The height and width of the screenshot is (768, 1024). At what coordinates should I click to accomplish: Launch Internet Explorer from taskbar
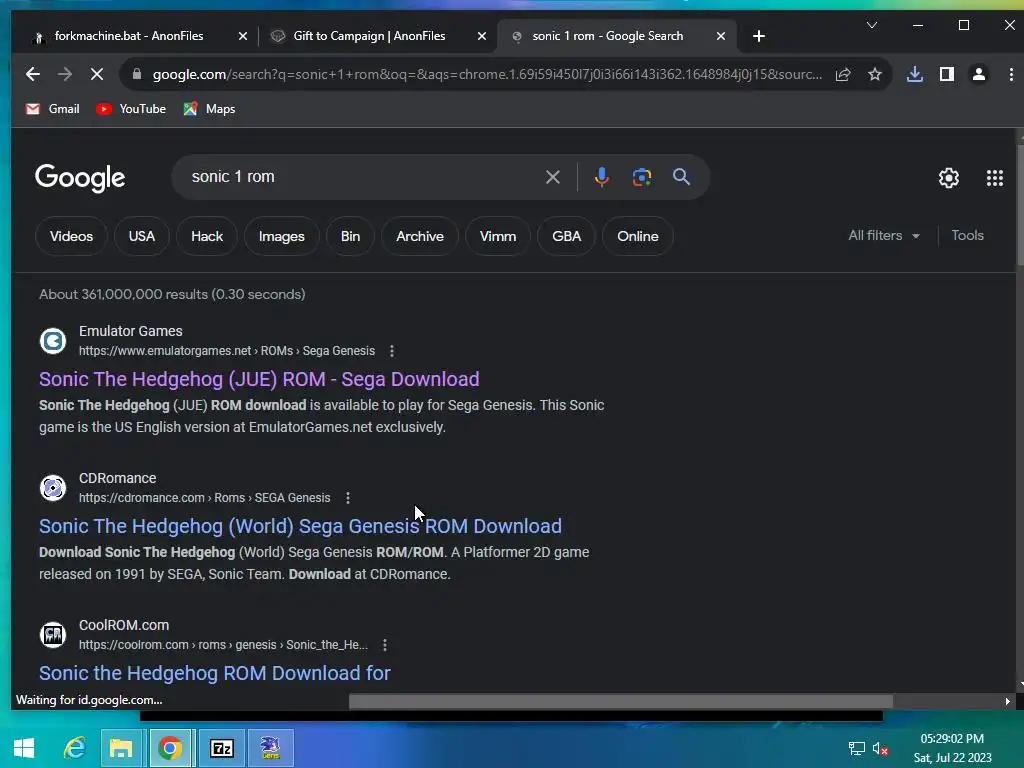[x=74, y=748]
